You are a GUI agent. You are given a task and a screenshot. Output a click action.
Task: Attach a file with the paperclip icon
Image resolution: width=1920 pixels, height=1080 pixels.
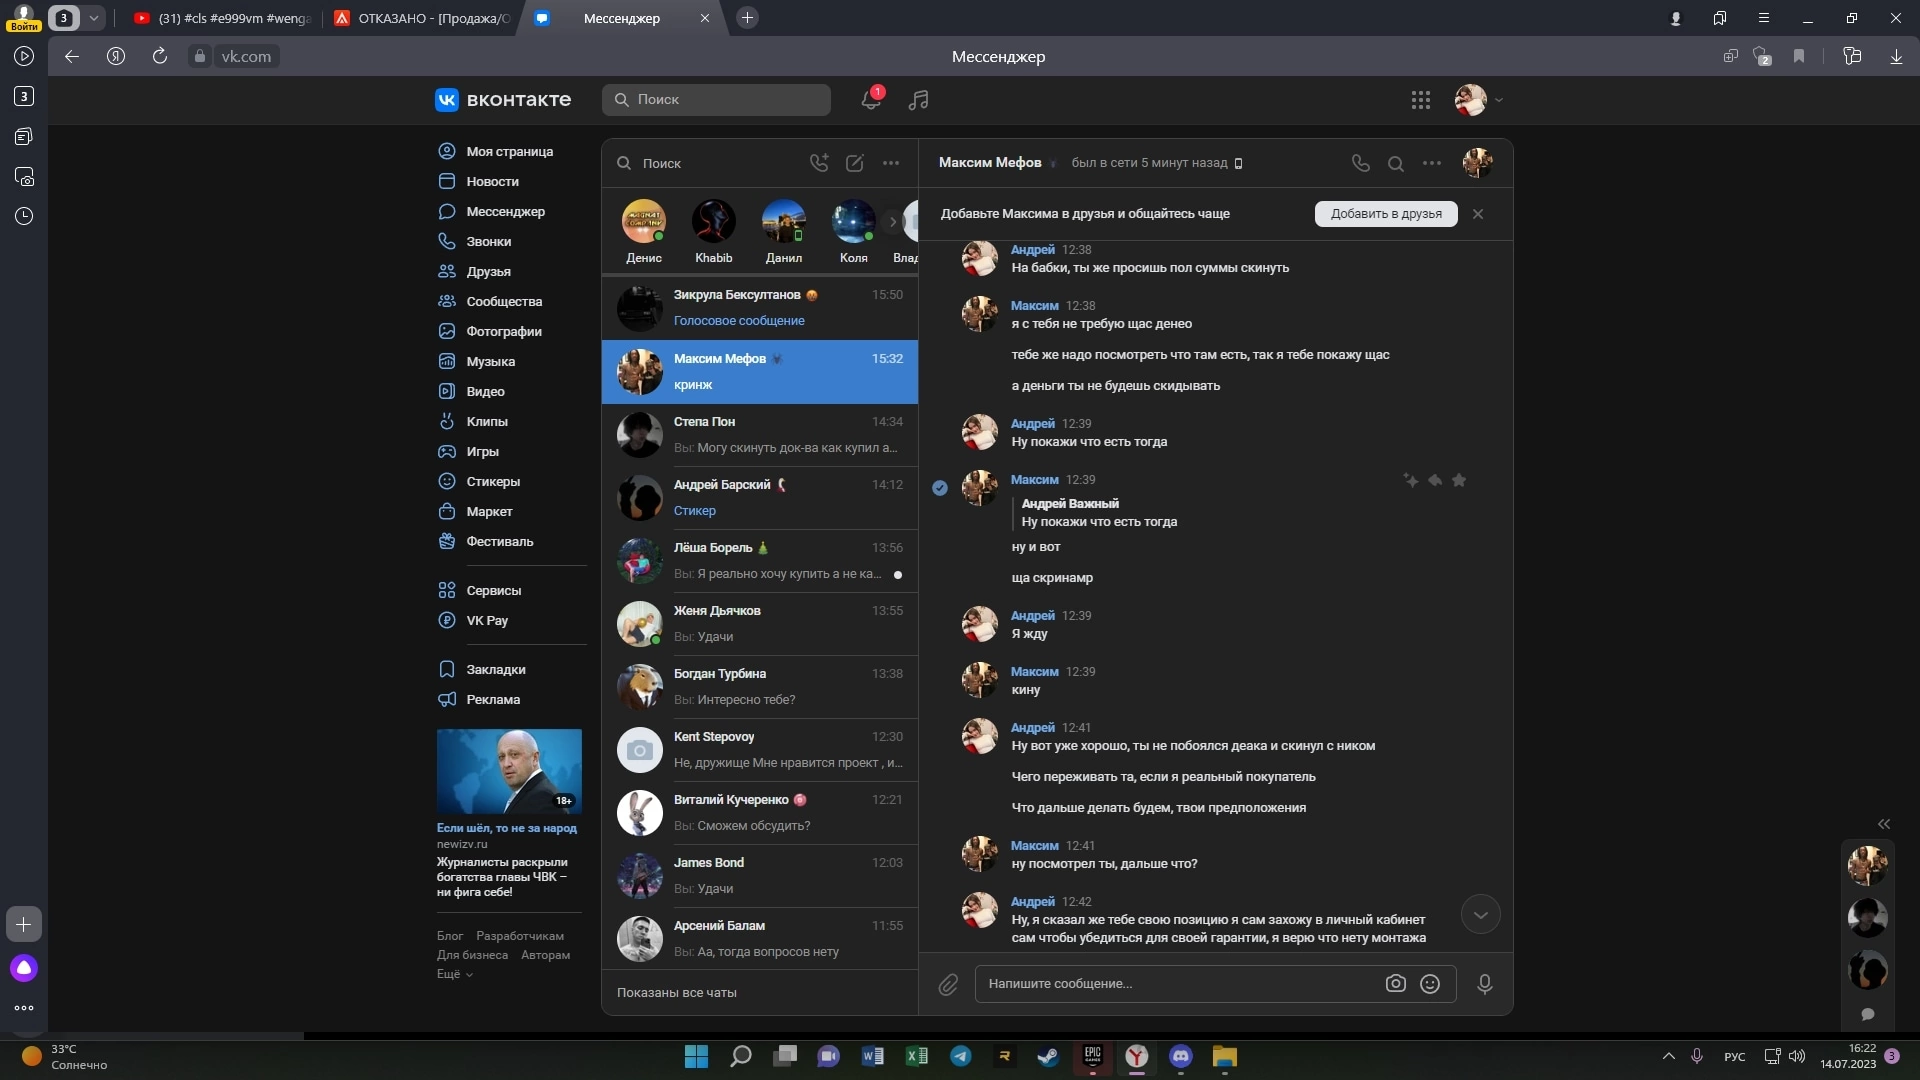[x=948, y=985]
